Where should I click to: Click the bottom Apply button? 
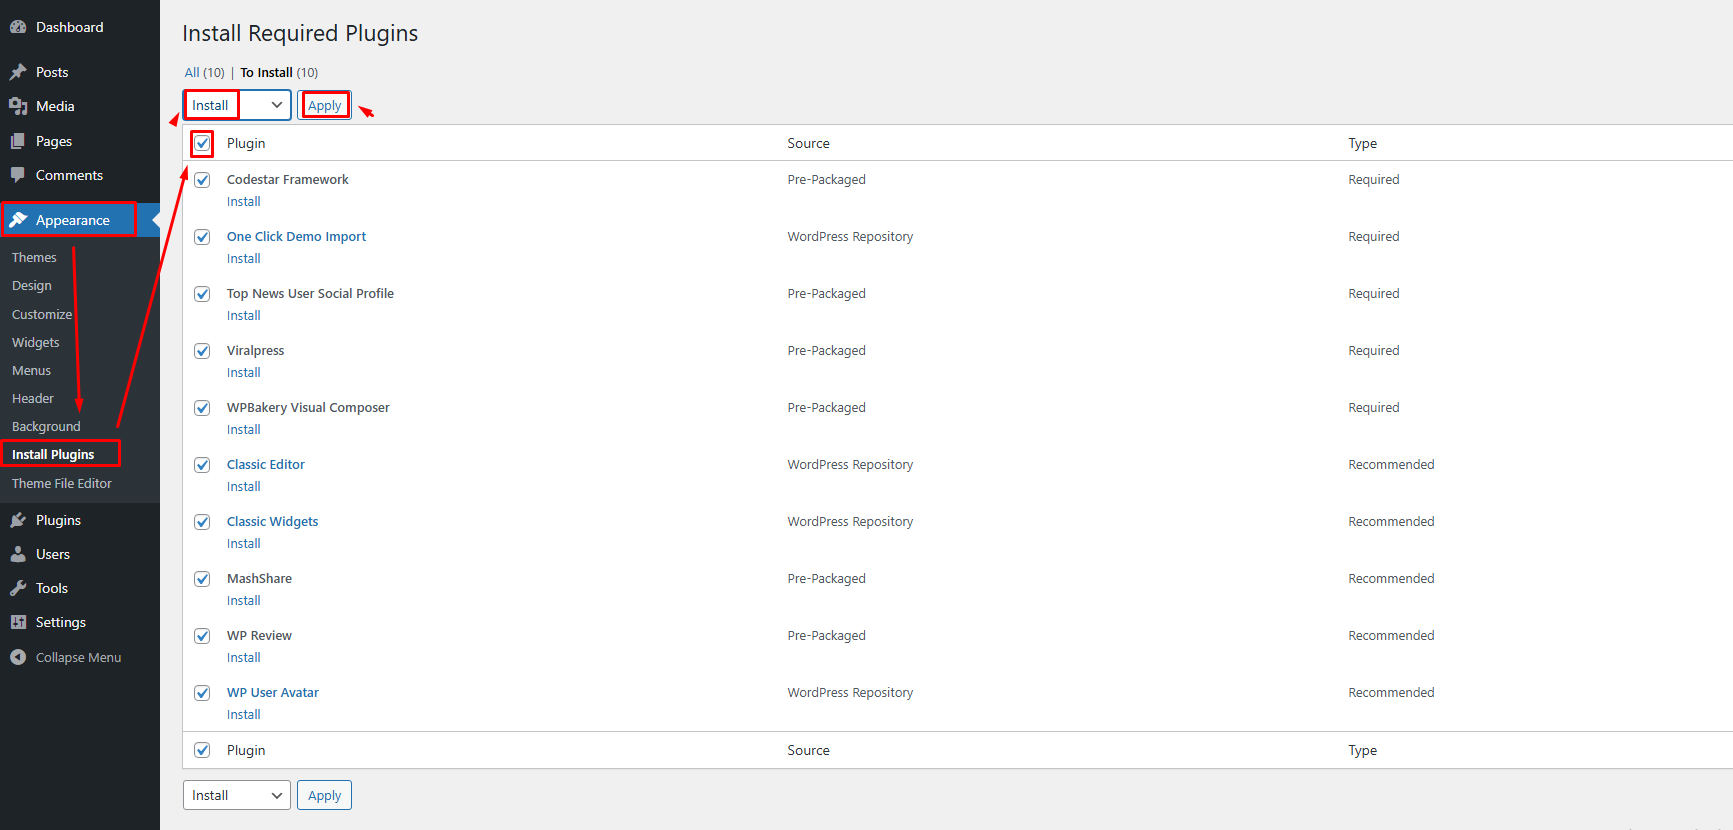click(325, 795)
